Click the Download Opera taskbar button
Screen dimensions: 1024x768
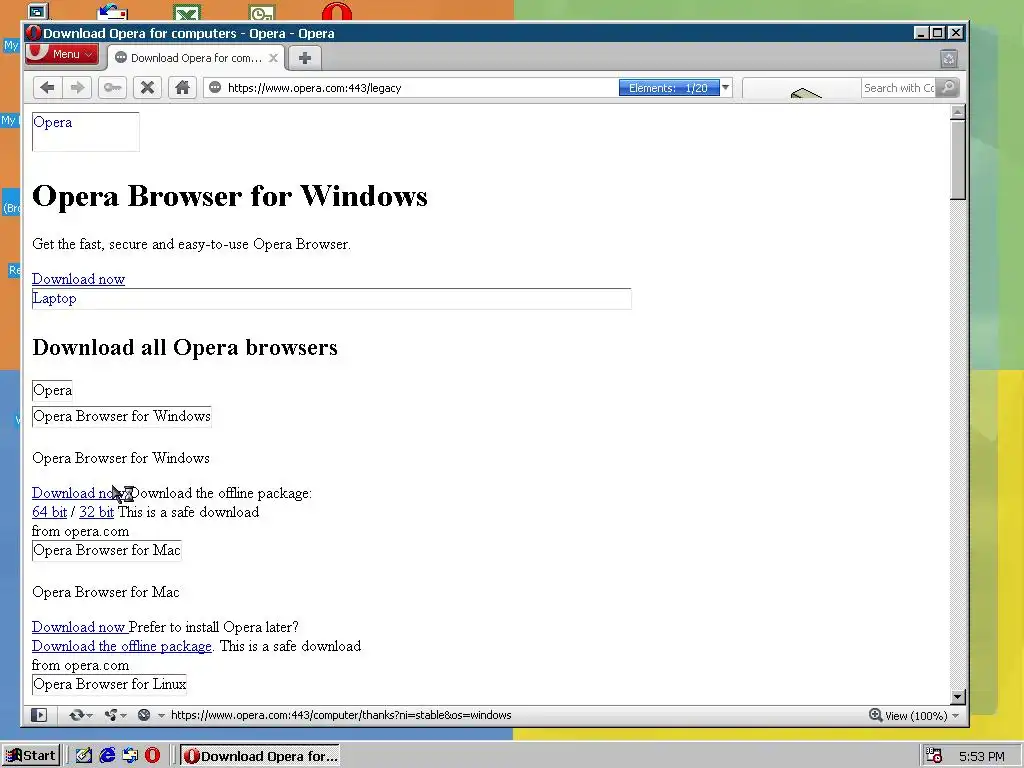(260, 756)
